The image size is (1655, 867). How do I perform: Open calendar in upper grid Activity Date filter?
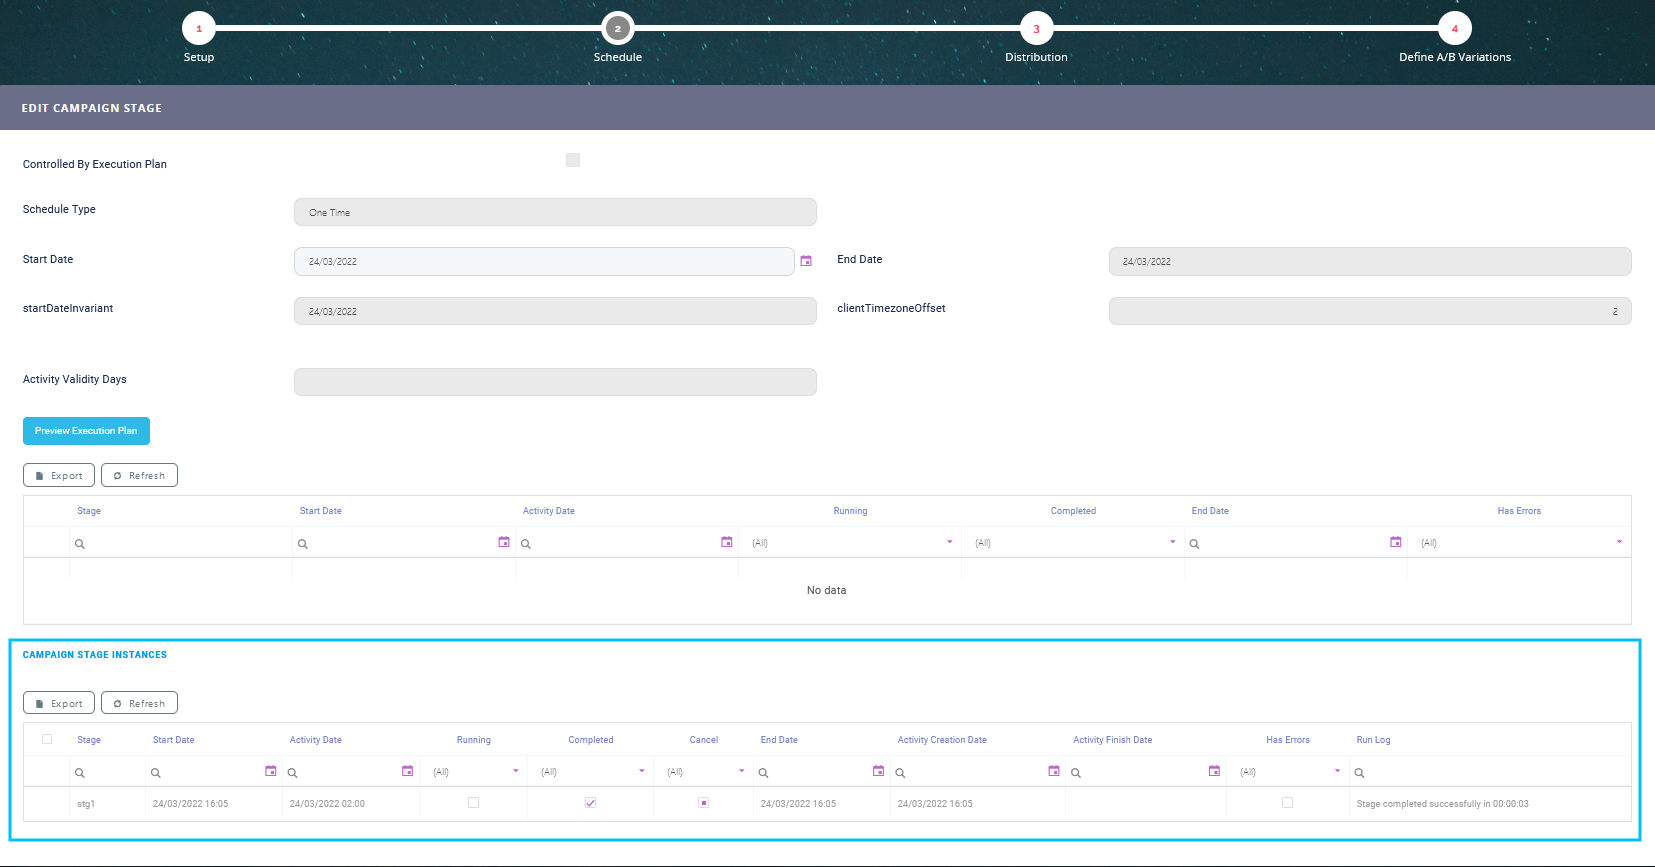727,542
